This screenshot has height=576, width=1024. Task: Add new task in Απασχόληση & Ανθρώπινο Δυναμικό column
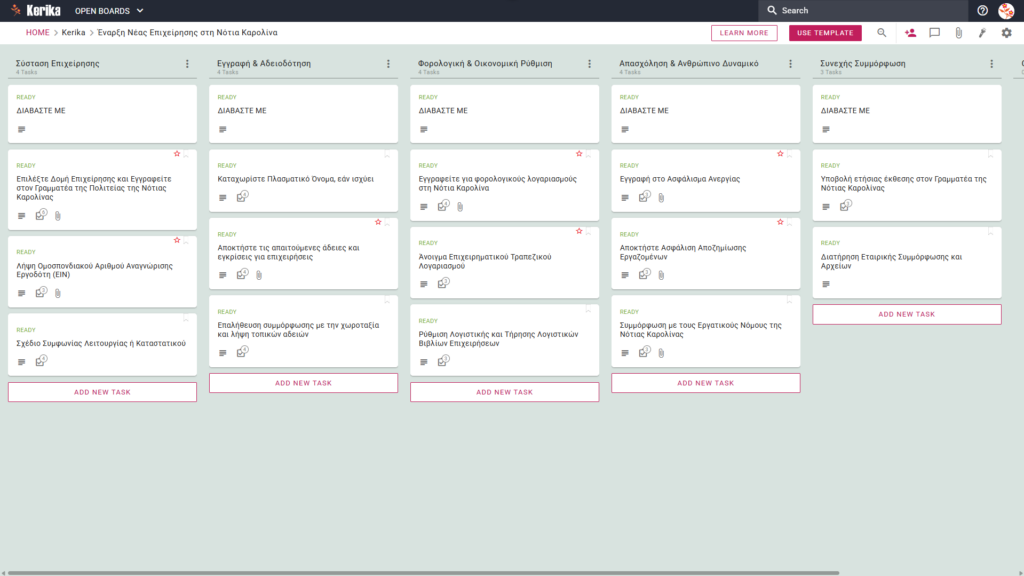[x=706, y=383]
